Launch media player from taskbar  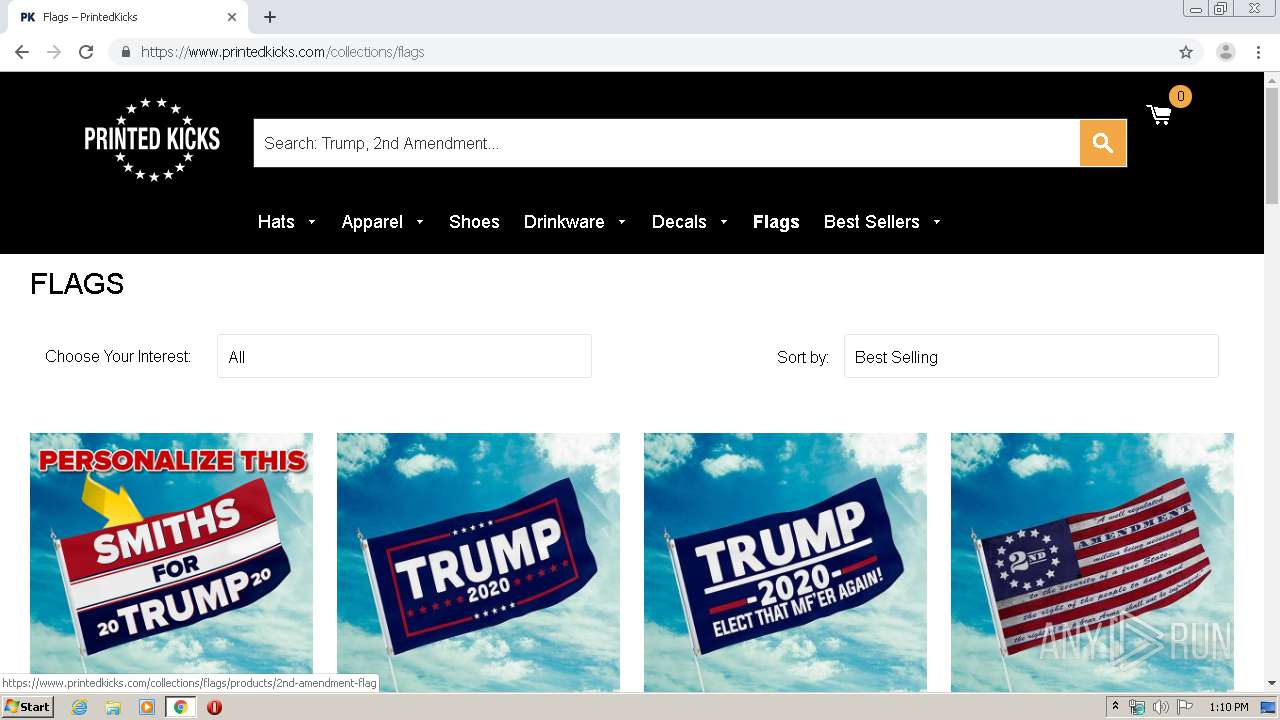click(x=147, y=707)
